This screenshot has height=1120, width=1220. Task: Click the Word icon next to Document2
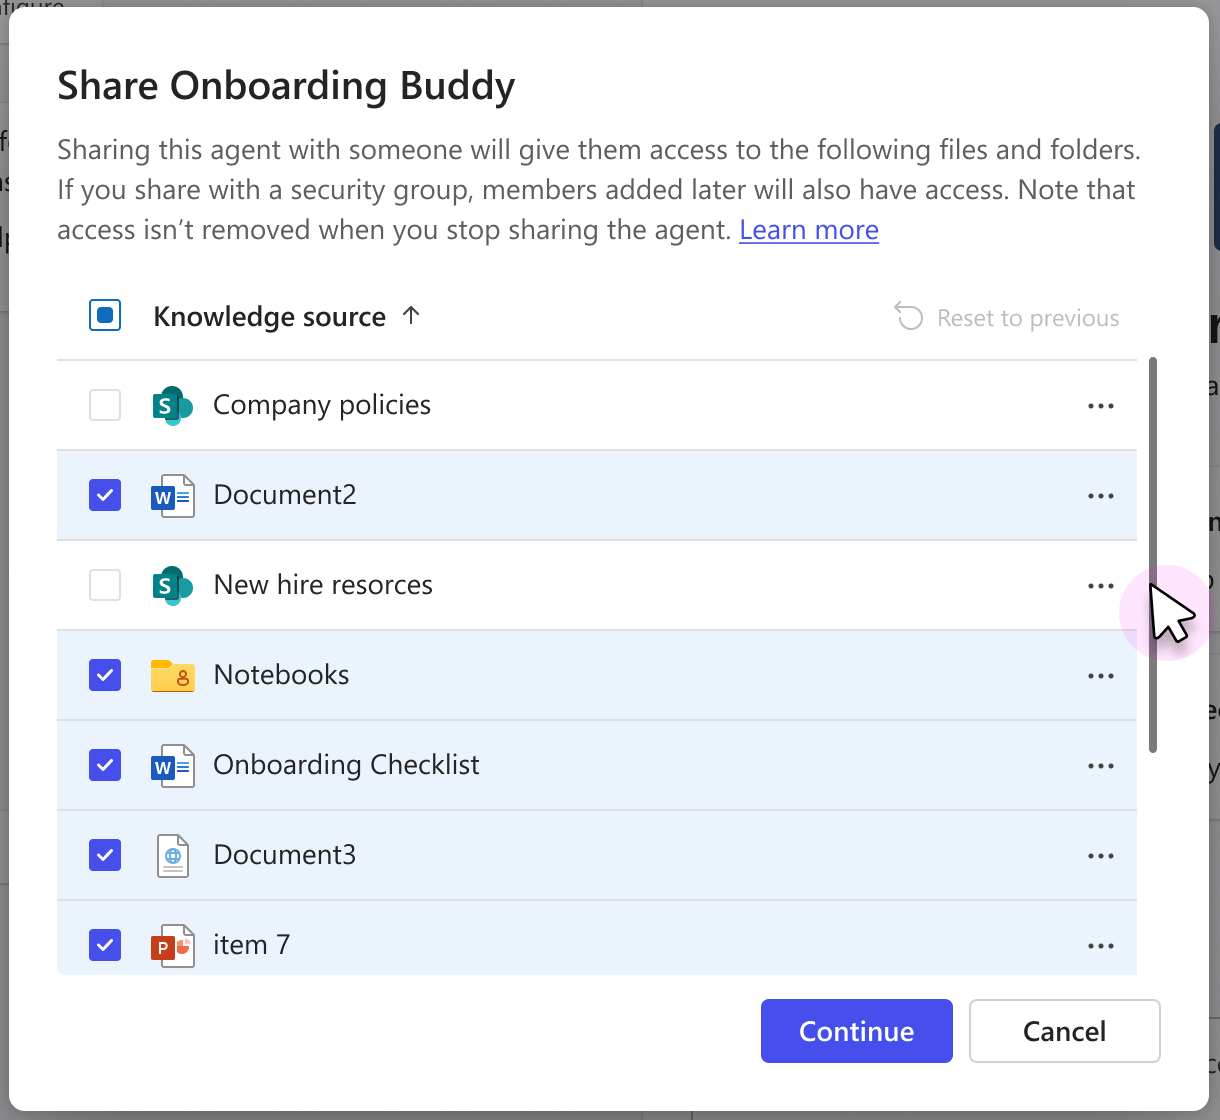[x=172, y=495]
